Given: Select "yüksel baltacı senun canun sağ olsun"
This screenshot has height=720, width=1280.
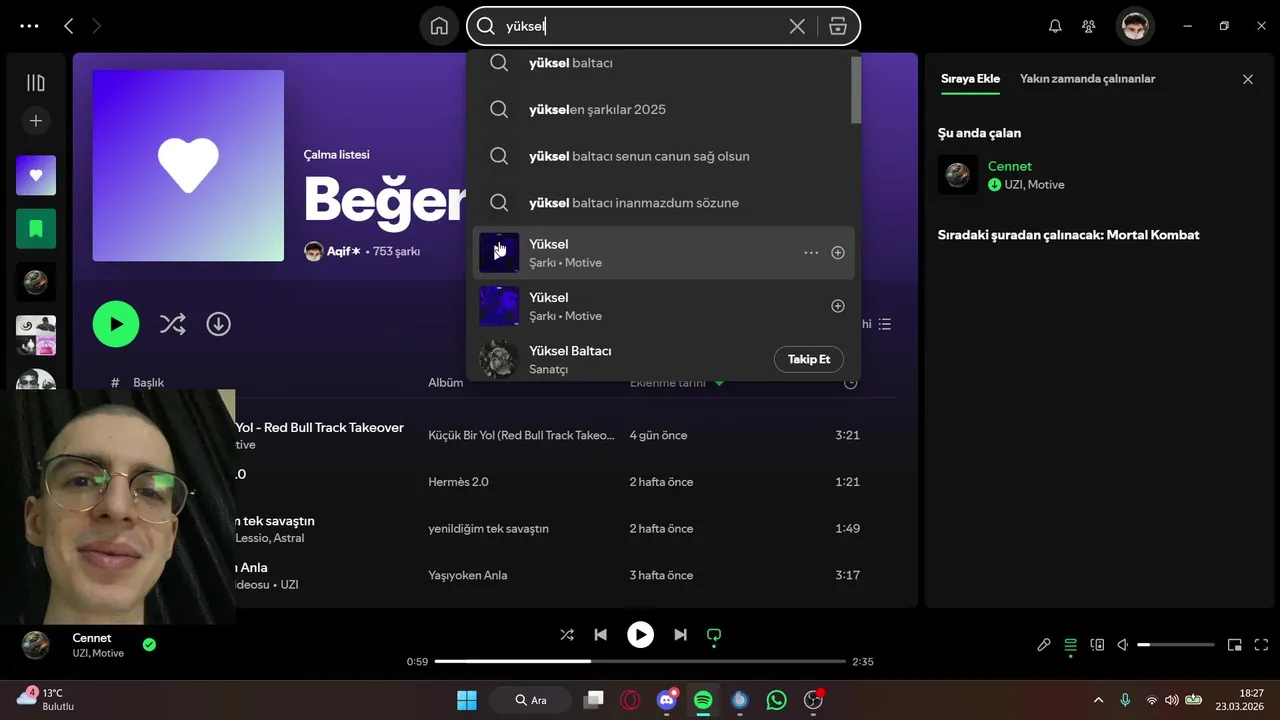Looking at the screenshot, I should coord(639,156).
